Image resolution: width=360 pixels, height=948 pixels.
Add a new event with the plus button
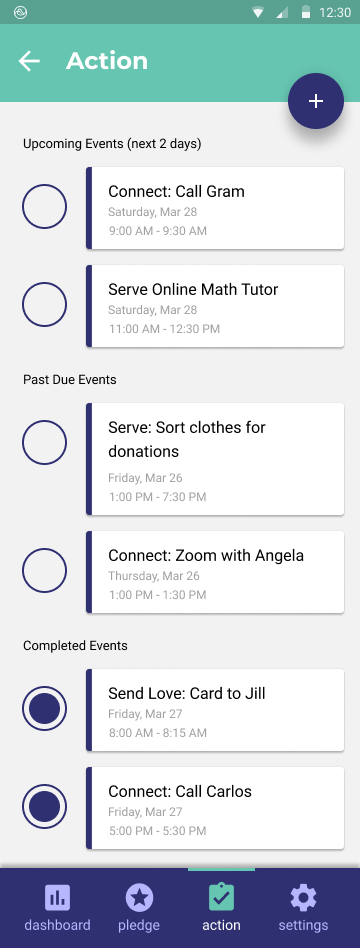click(316, 101)
